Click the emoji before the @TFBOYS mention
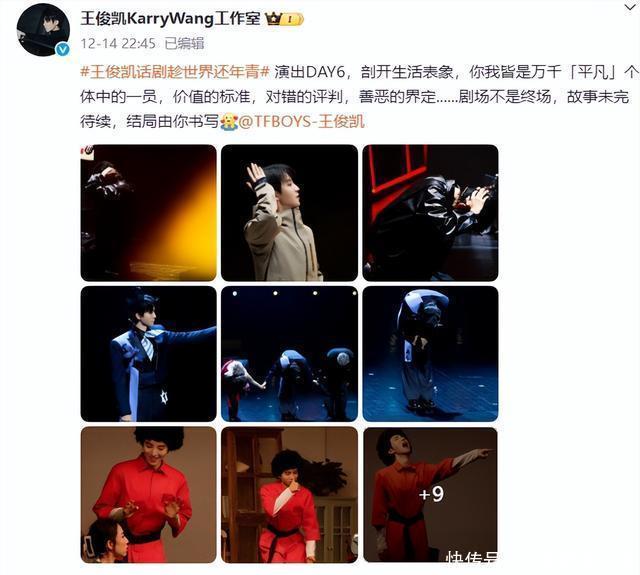 click(229, 122)
